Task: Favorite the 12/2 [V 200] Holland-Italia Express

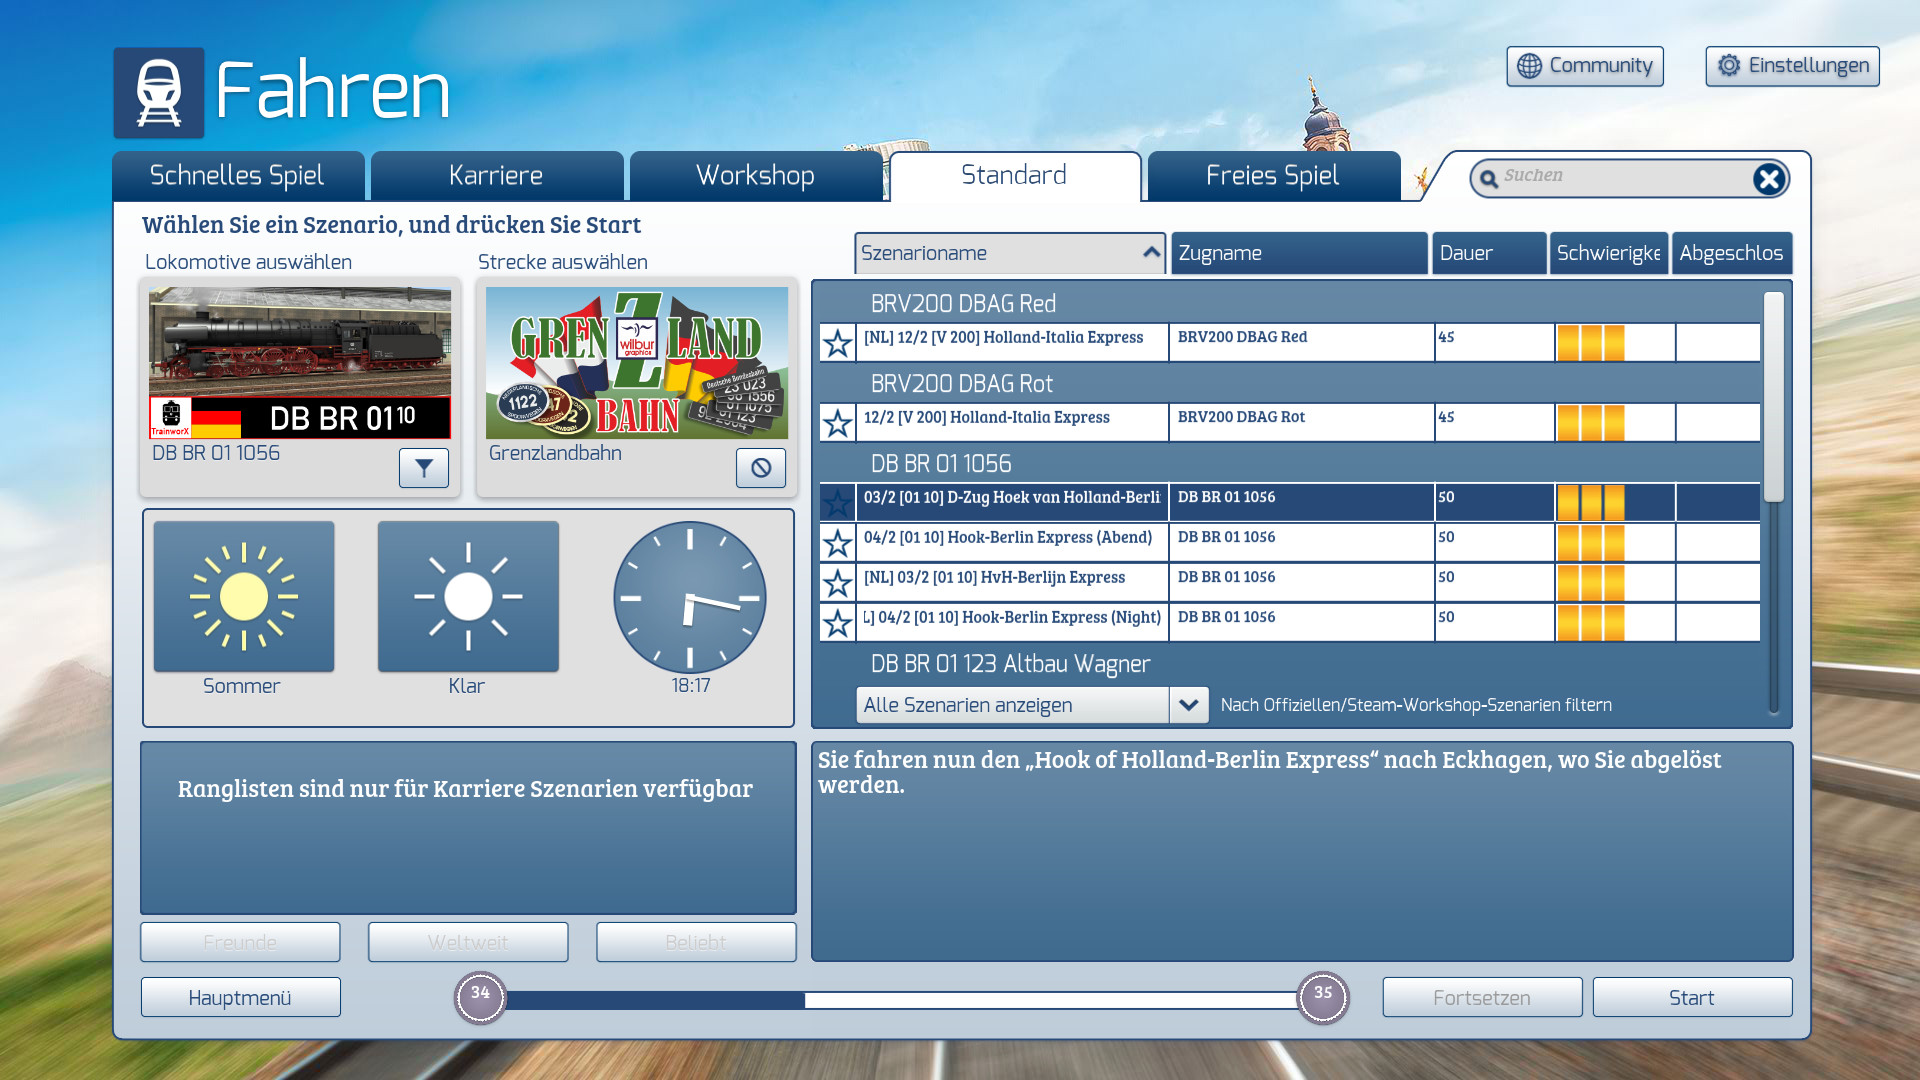Action: (838, 423)
